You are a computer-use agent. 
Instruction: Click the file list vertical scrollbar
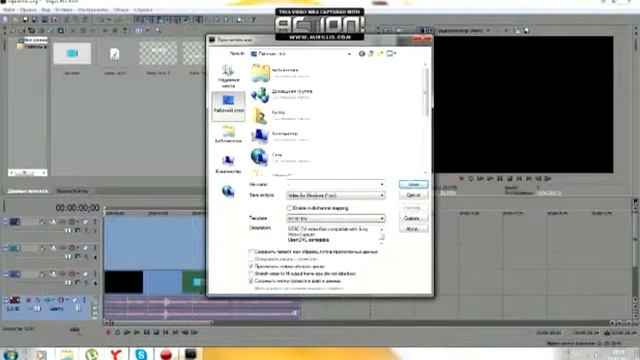click(x=425, y=118)
